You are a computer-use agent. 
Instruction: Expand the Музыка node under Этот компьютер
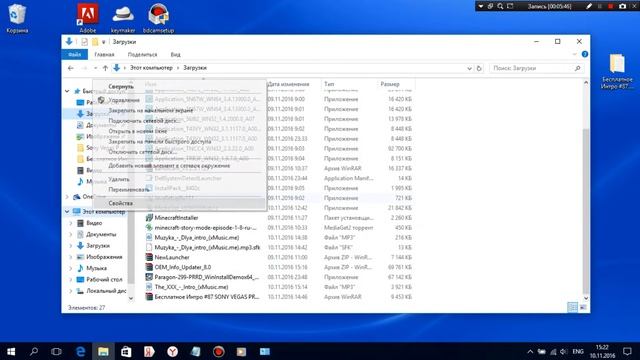point(71,268)
